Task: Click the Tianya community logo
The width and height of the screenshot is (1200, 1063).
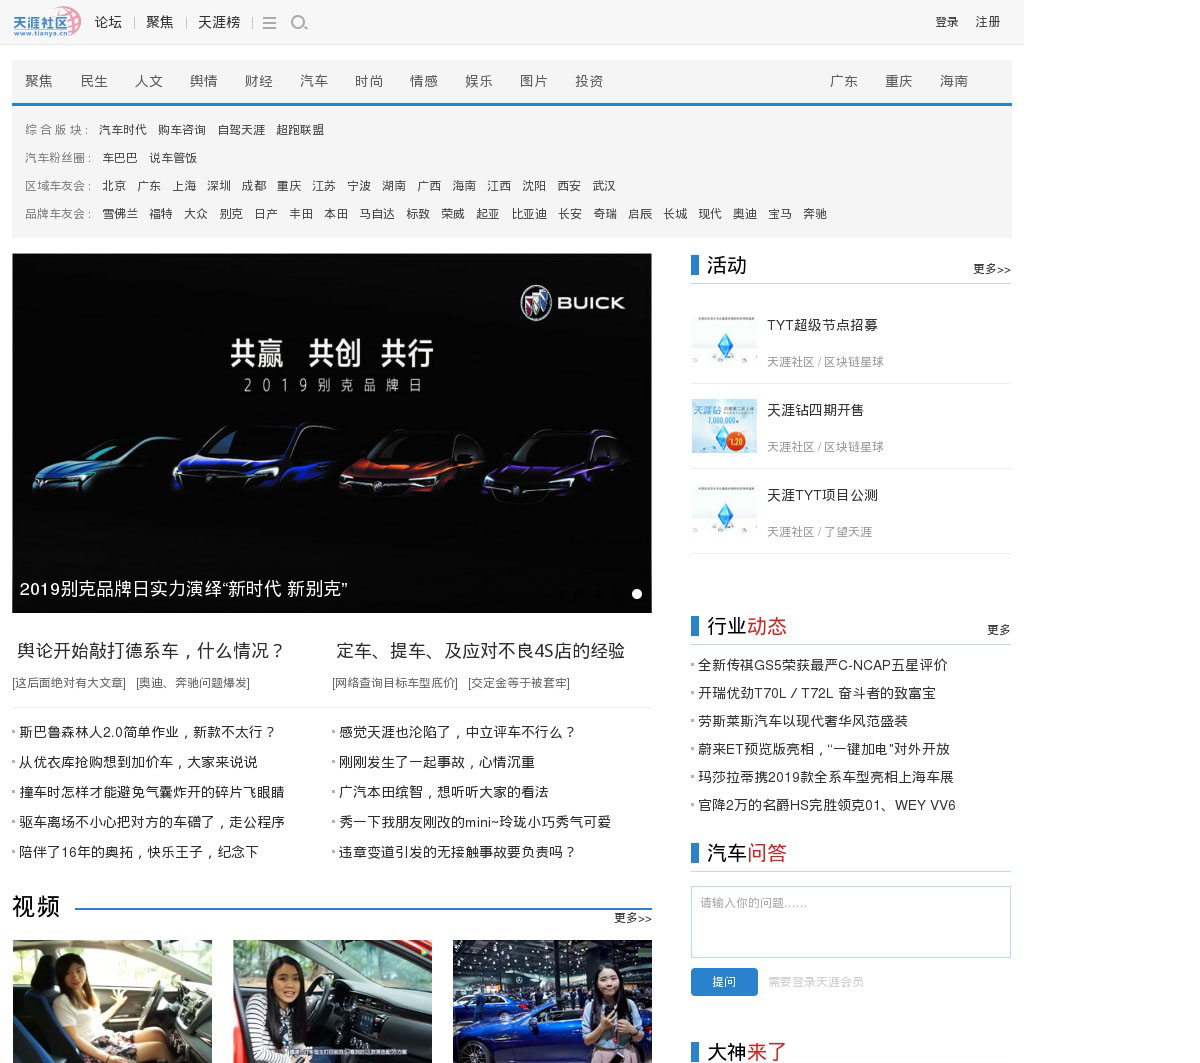Action: pyautogui.click(x=46, y=22)
